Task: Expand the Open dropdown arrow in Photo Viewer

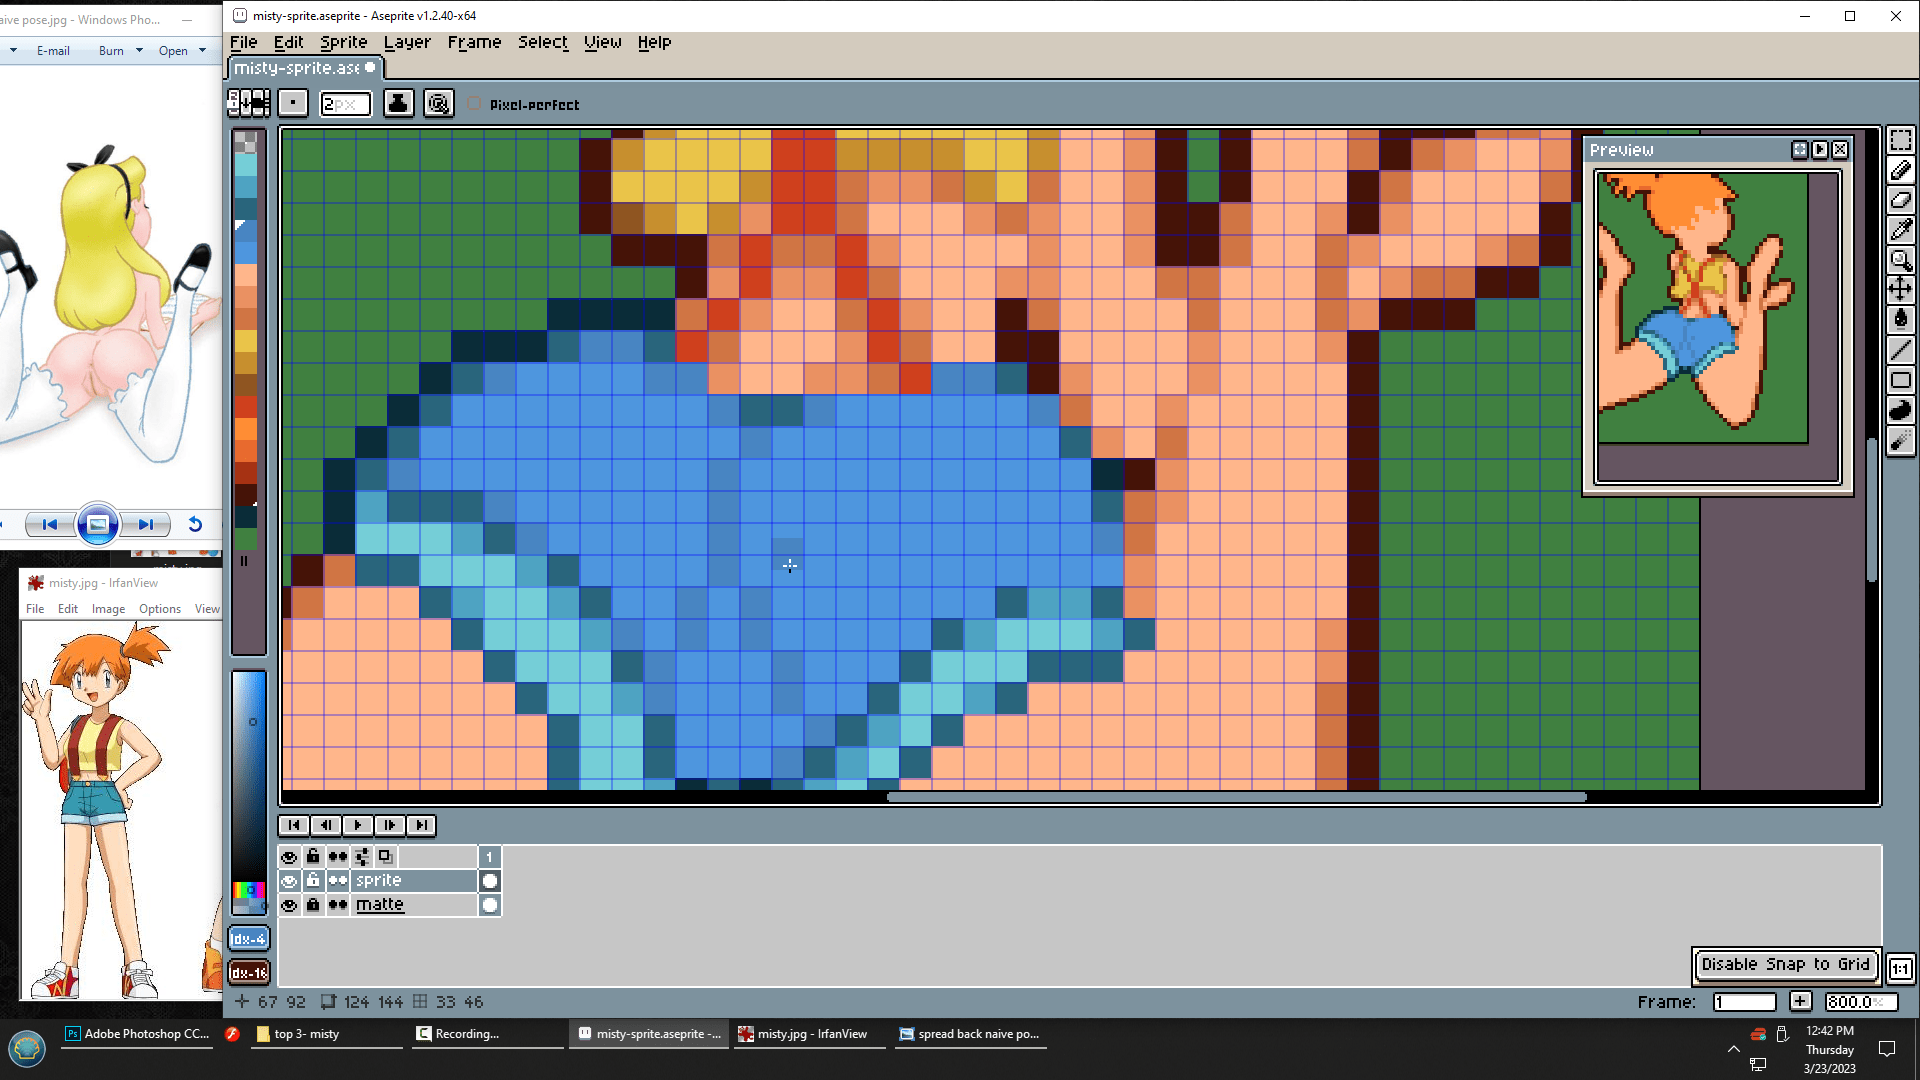Action: click(202, 50)
